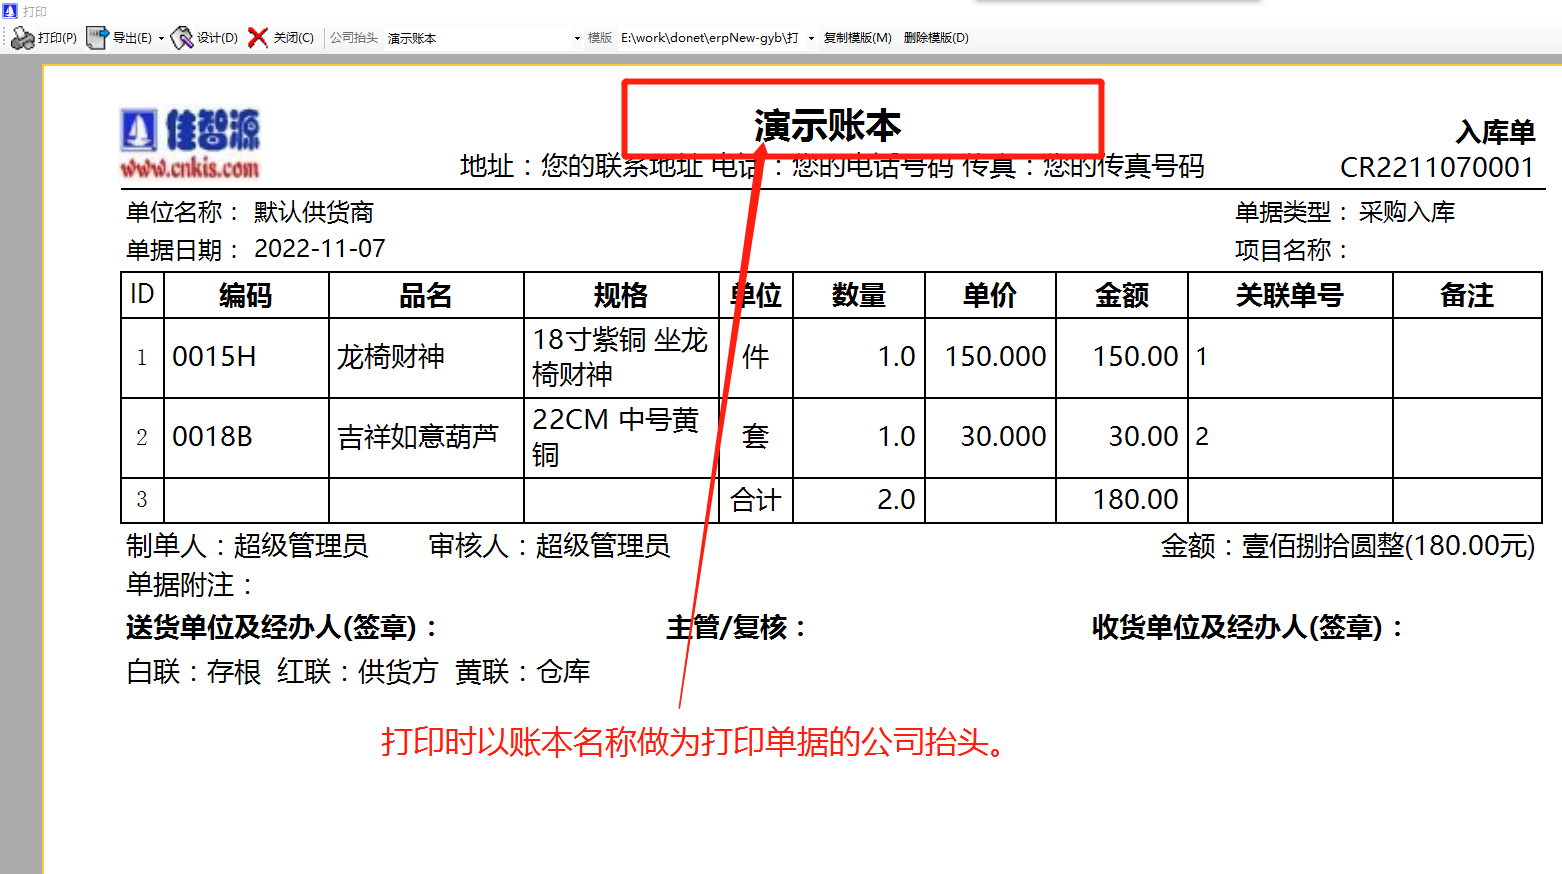Image resolution: width=1562 pixels, height=874 pixels.
Task: Open the 模版 template path dropdown
Action: point(811,37)
